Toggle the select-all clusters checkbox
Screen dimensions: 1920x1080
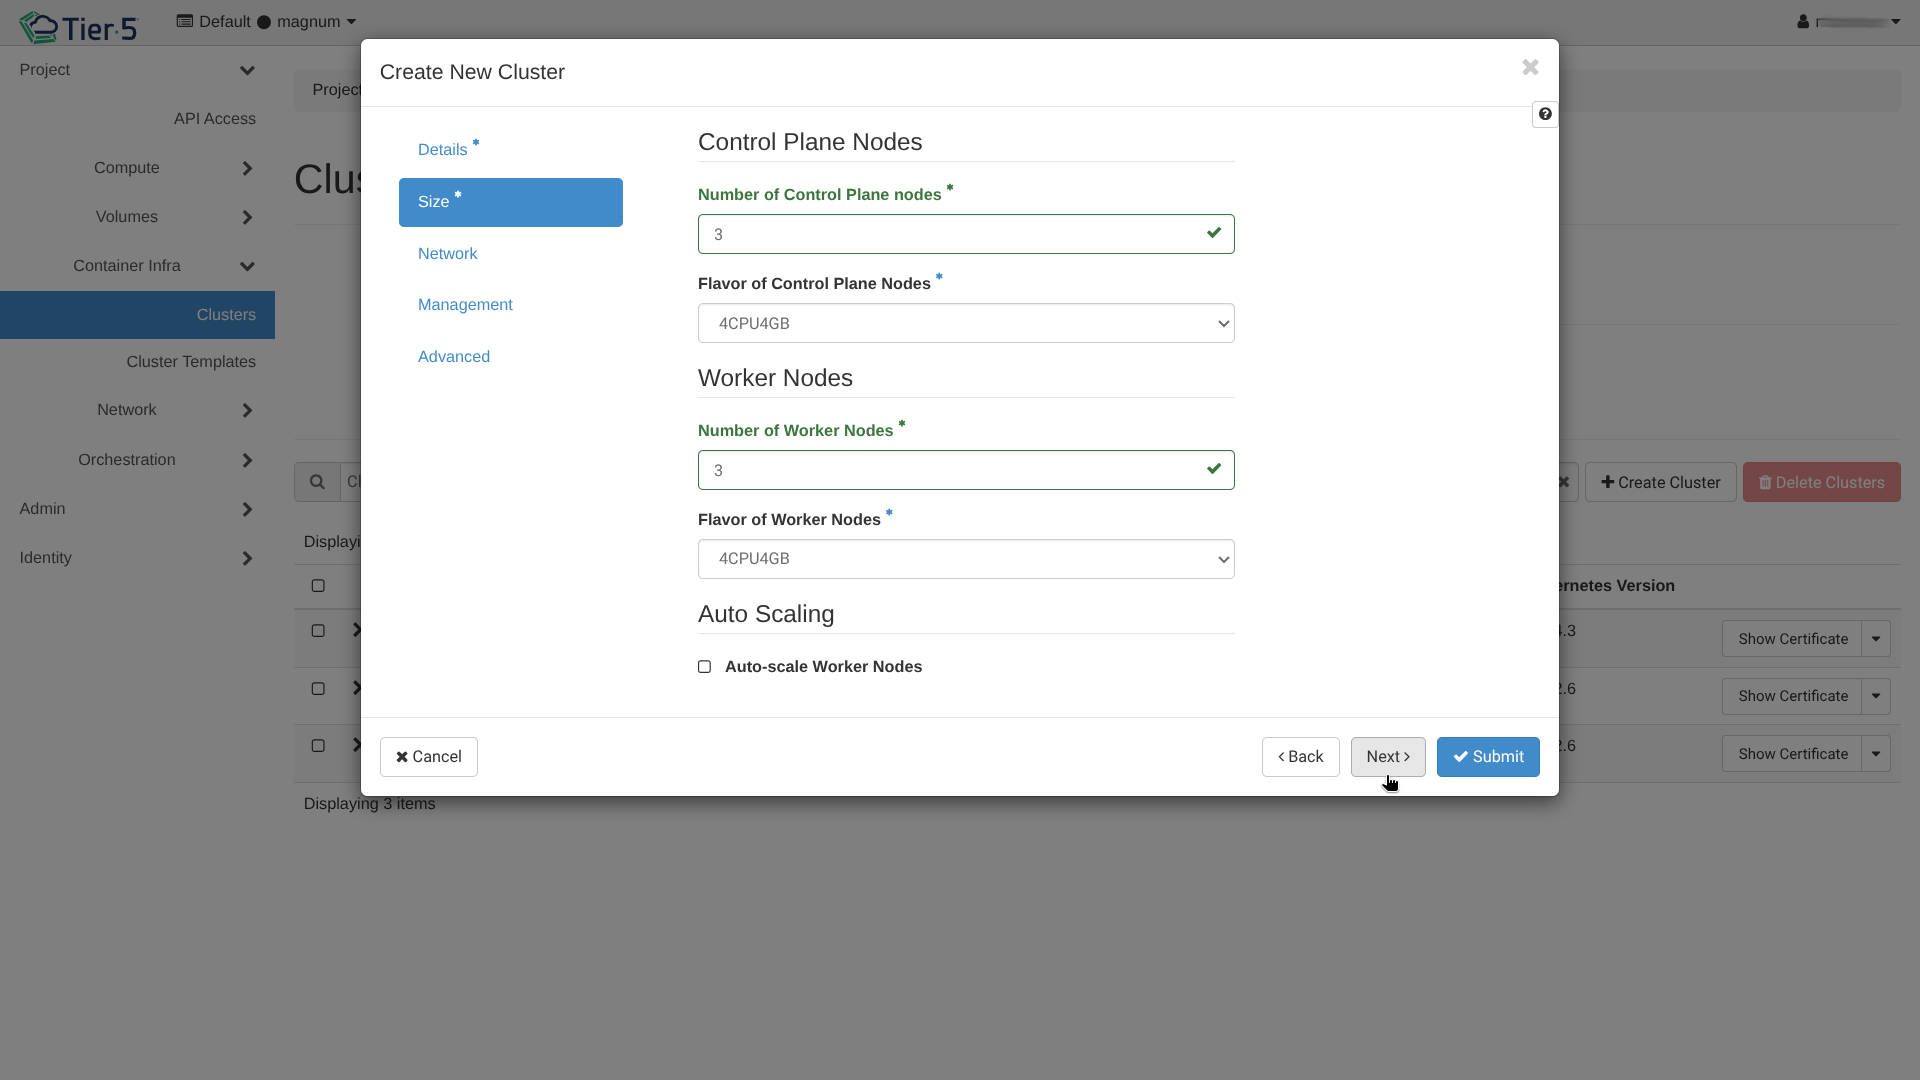point(318,586)
